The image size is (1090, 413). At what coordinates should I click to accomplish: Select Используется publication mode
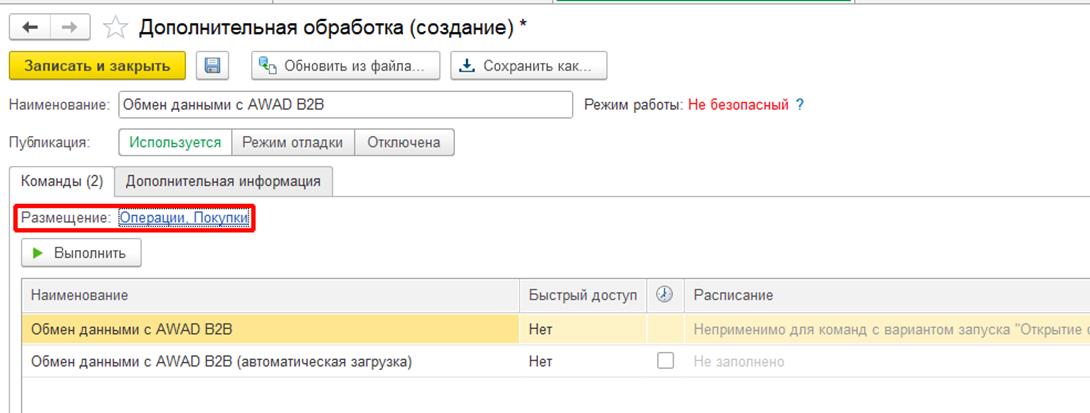[175, 142]
